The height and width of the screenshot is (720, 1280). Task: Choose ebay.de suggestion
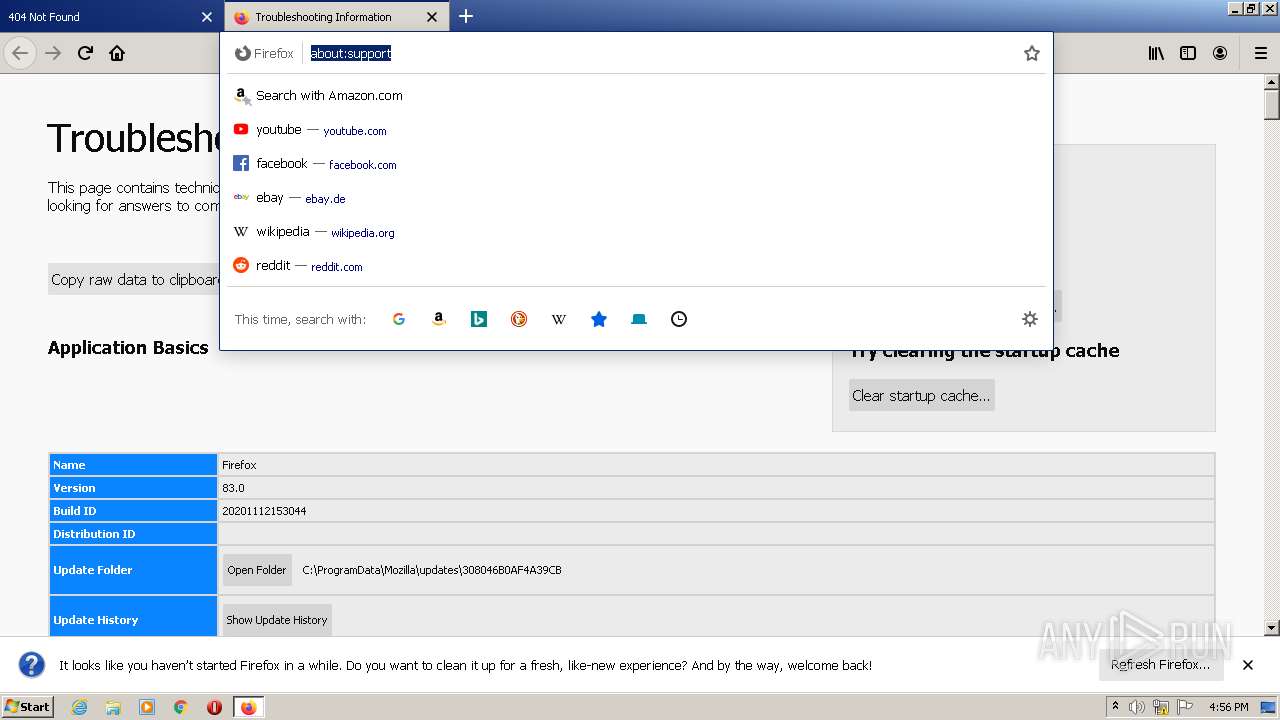pos(636,198)
